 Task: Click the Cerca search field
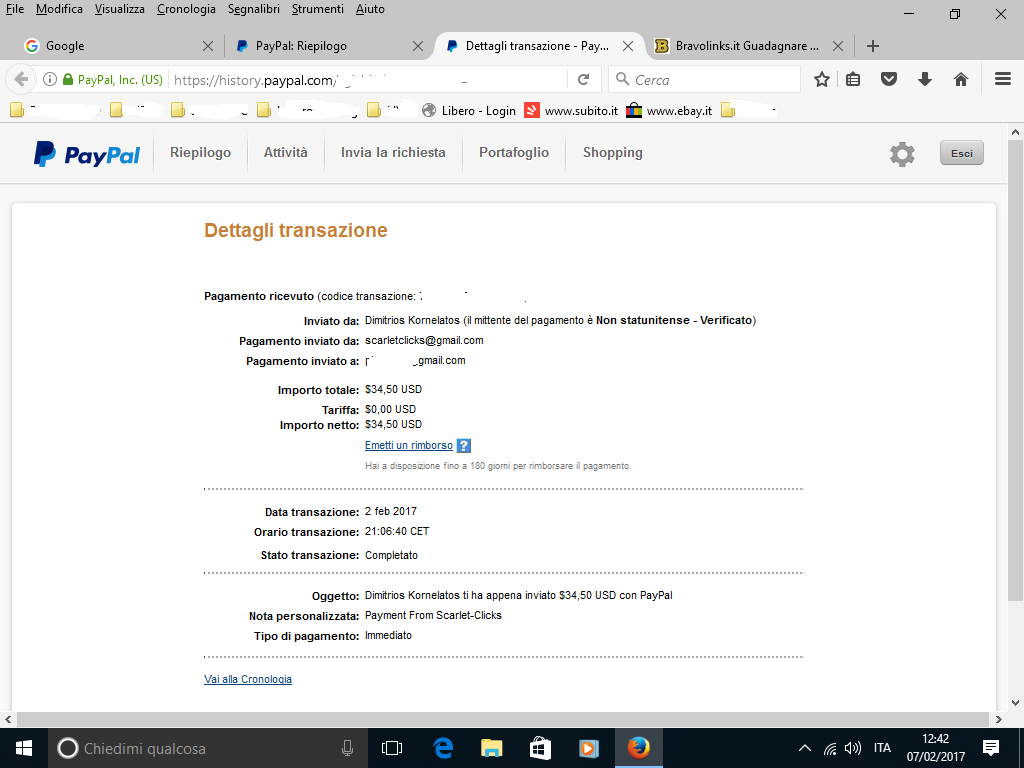point(705,80)
